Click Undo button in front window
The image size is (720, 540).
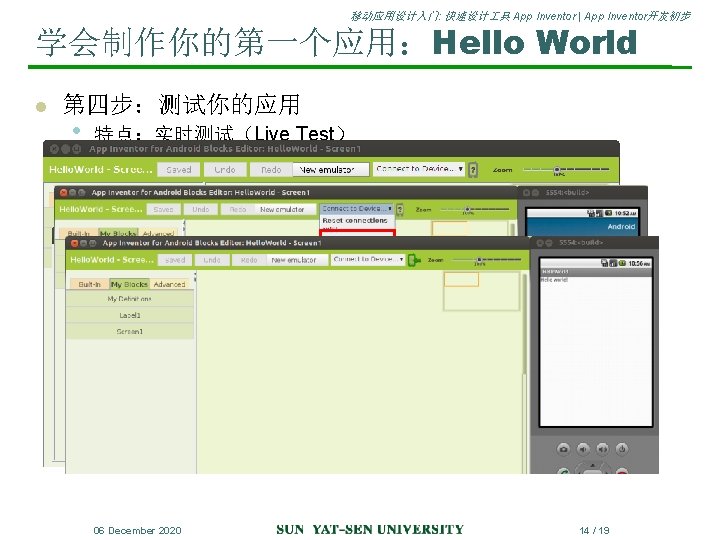212,260
